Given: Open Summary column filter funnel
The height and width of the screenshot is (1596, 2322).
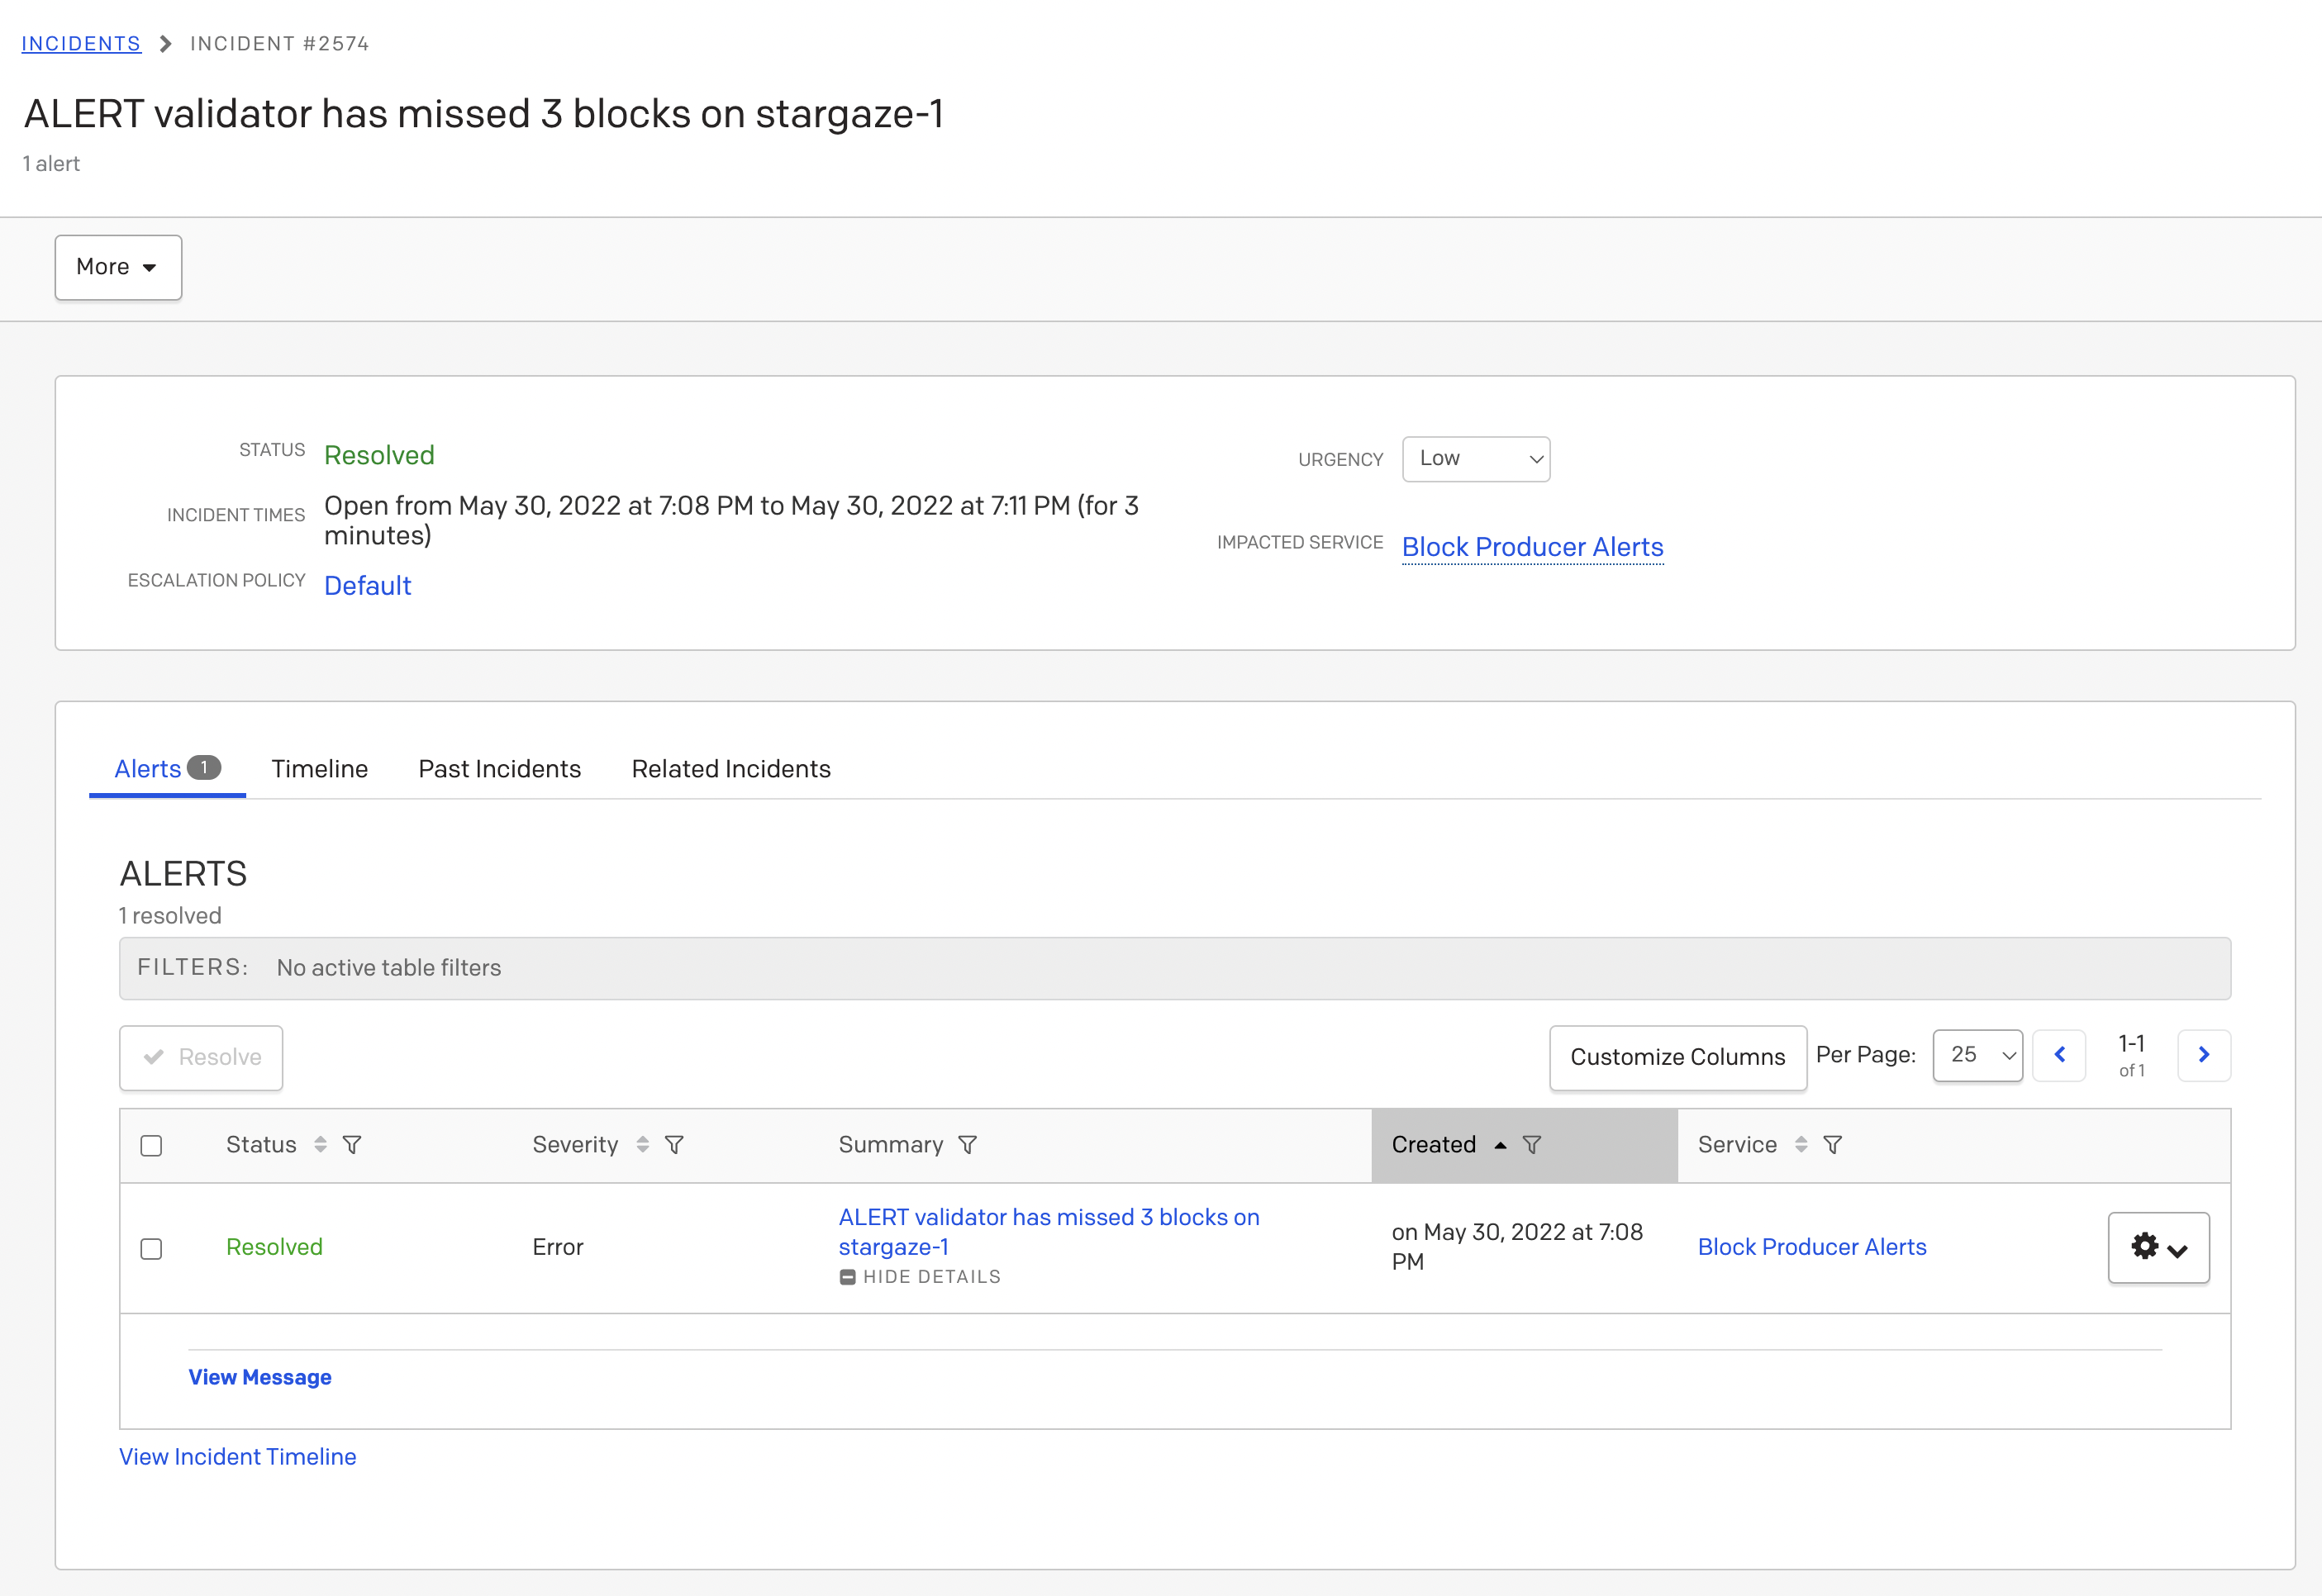Looking at the screenshot, I should (x=967, y=1145).
